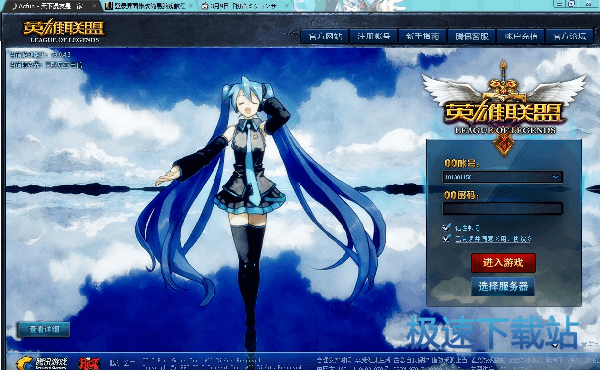Open the 选择服务器 server selection button
The image size is (600, 370).
(503, 286)
